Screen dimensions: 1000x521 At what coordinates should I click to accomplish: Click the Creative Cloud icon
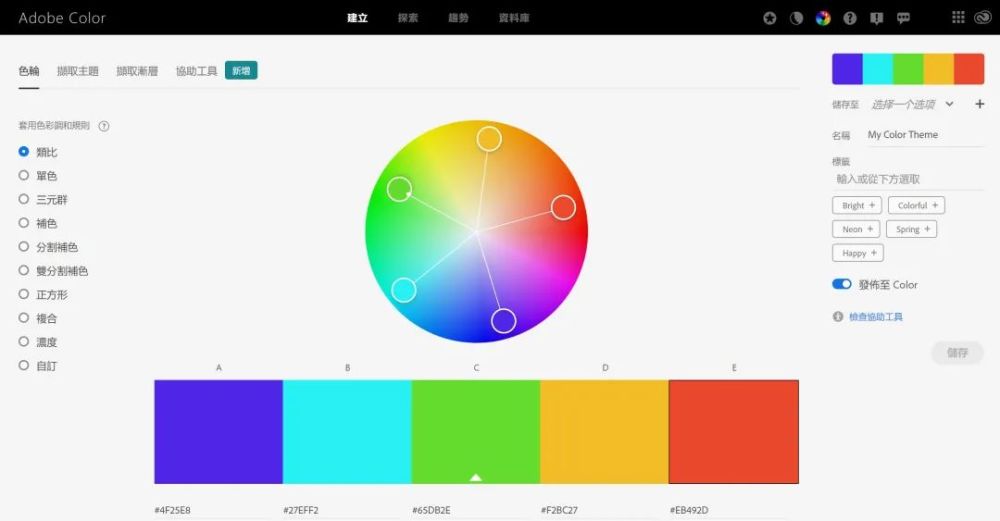[983, 17]
